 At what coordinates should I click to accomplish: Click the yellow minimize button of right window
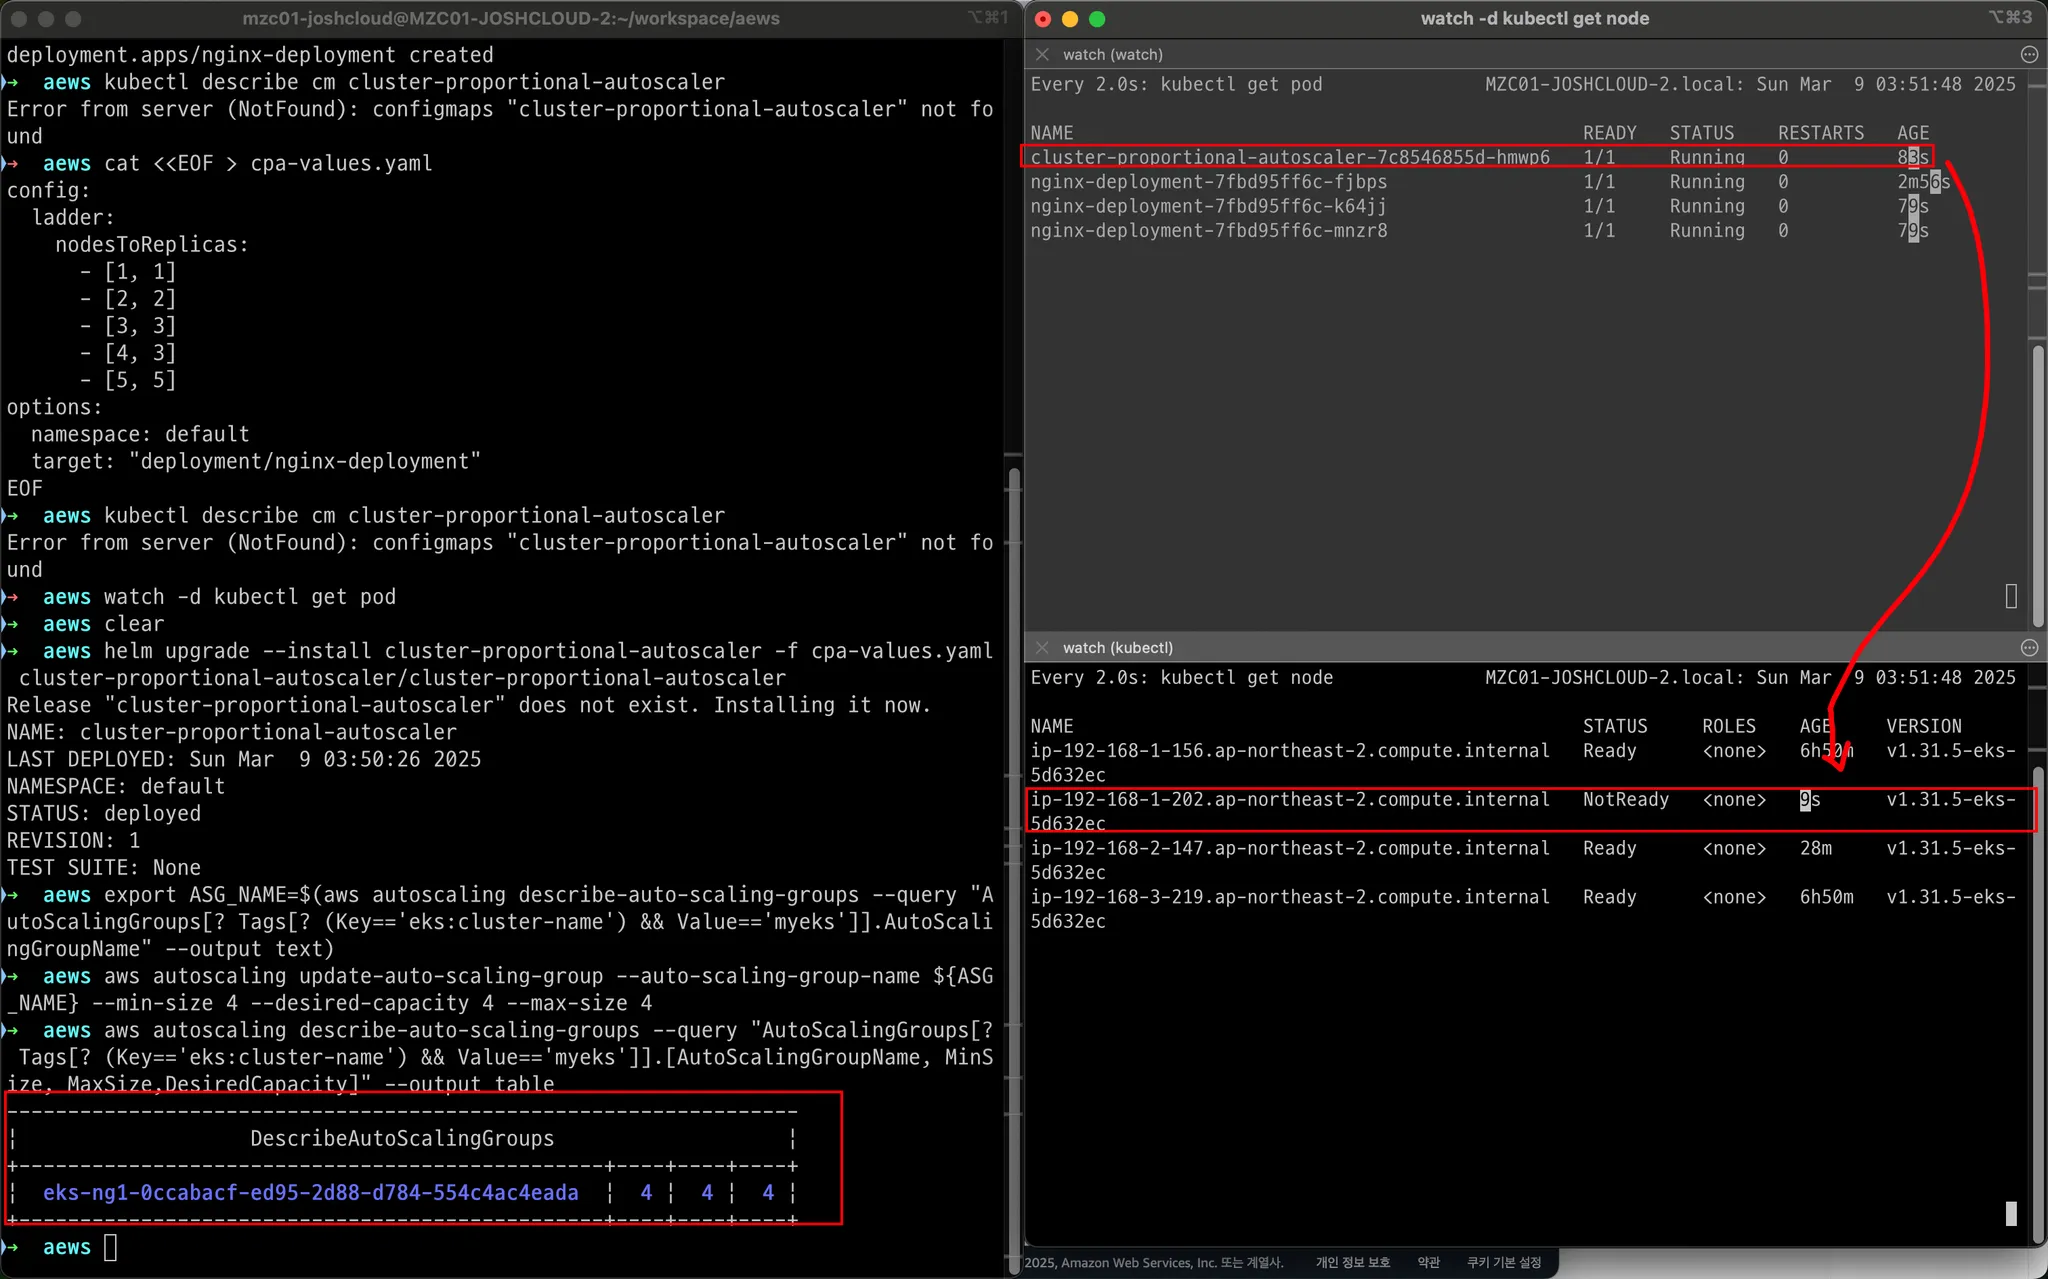pyautogui.click(x=1070, y=19)
